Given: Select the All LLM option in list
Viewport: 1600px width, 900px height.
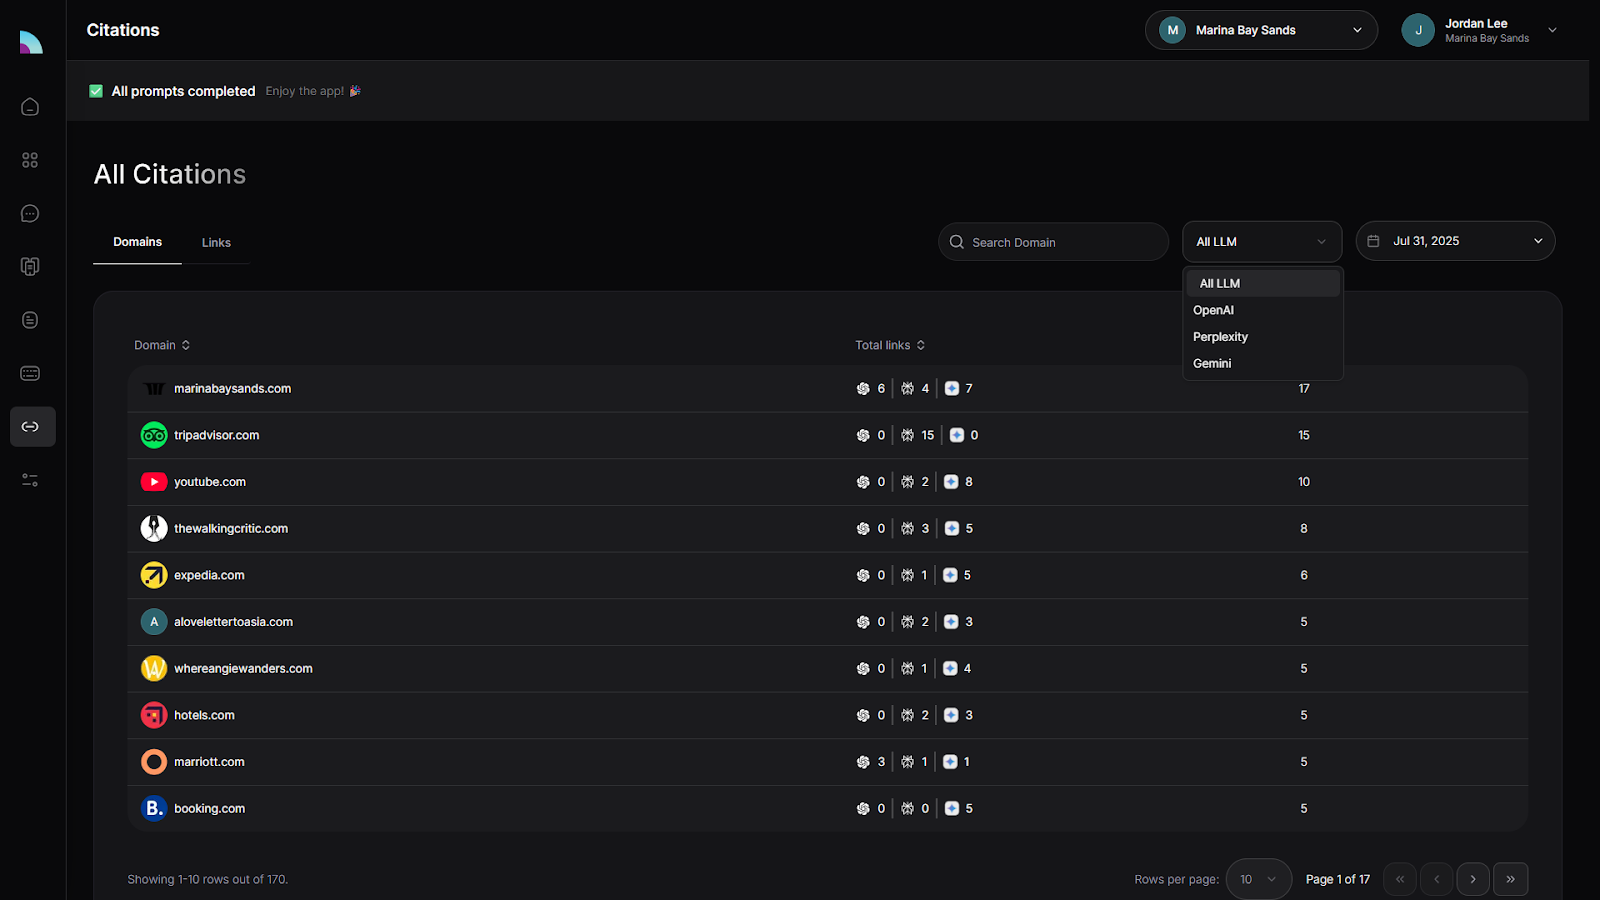Looking at the screenshot, I should pos(1263,283).
